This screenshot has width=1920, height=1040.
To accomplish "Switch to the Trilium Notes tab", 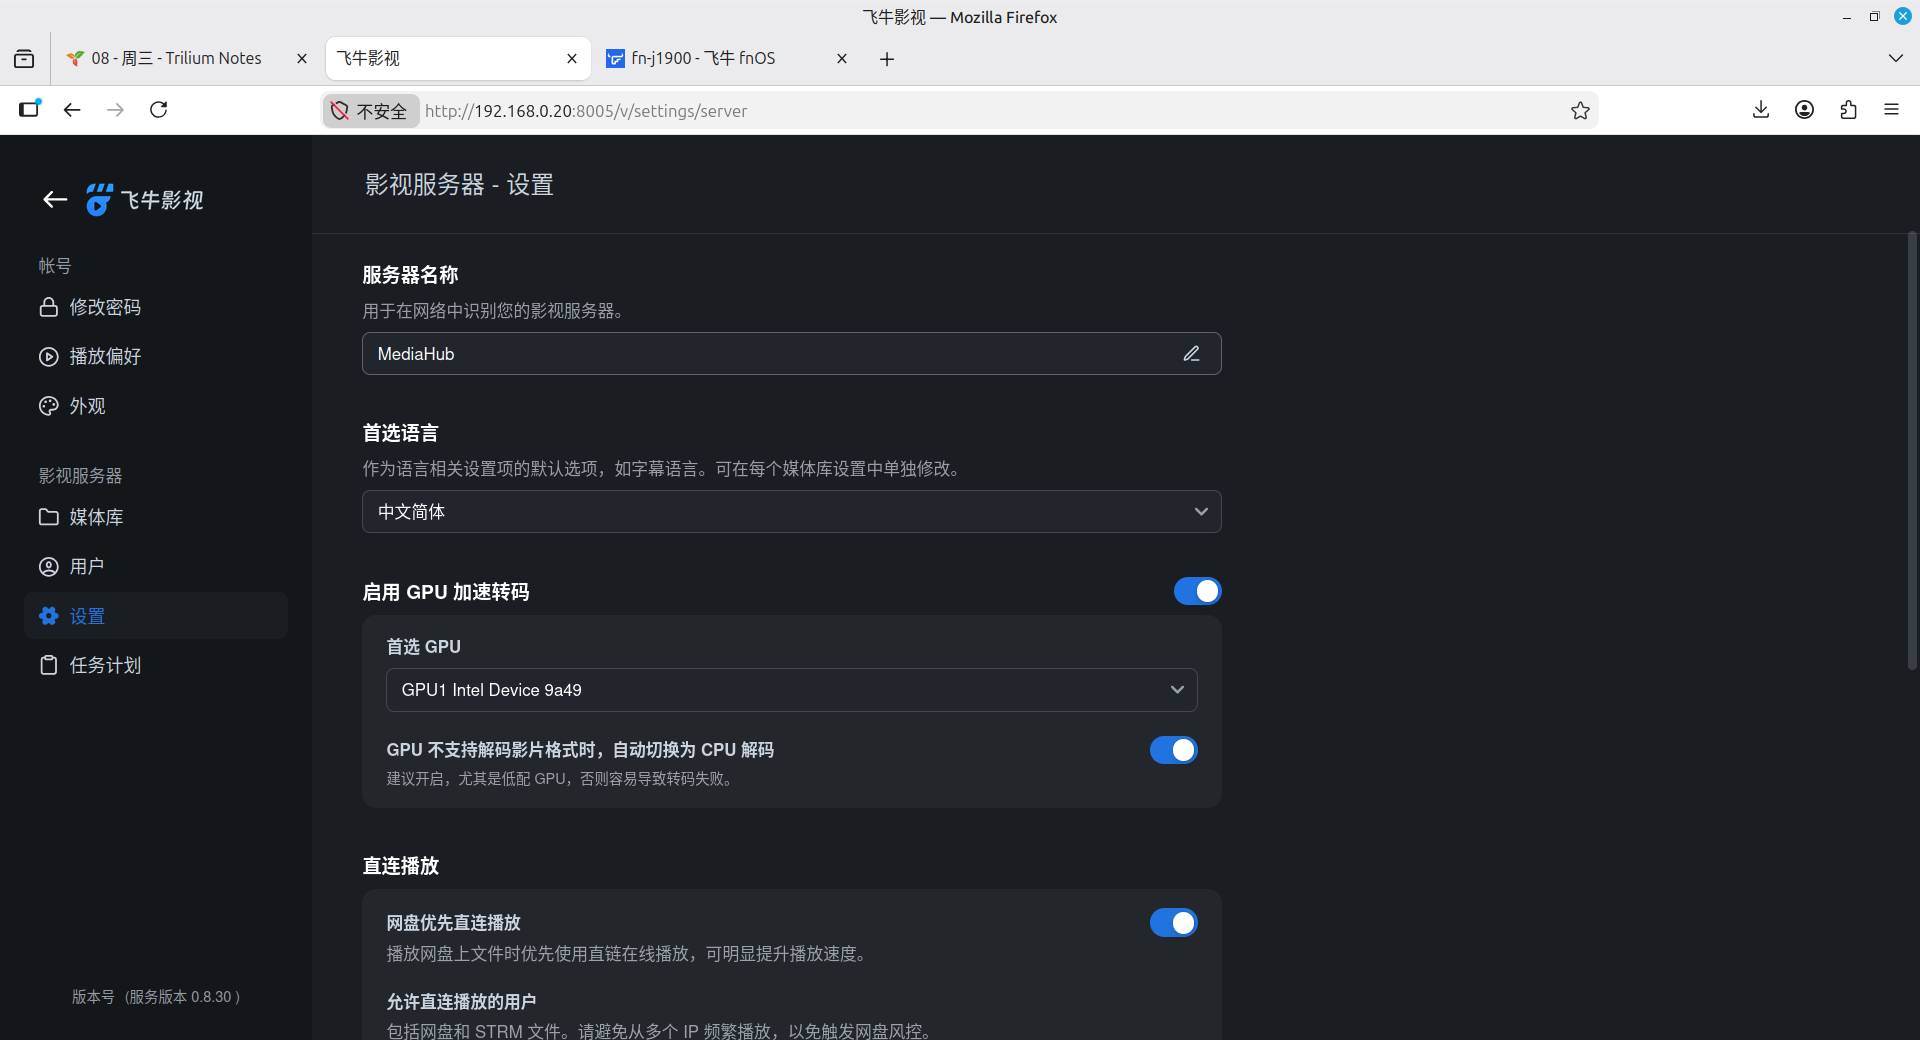I will pos(176,58).
